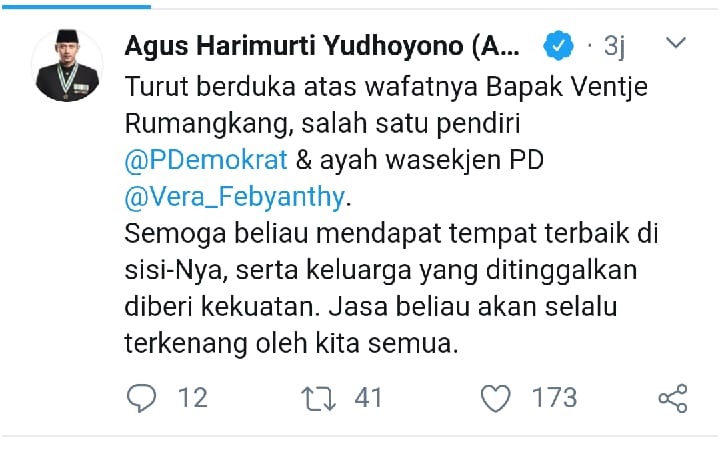
Task: Open the @PDemokrat mention
Action: coord(206,160)
